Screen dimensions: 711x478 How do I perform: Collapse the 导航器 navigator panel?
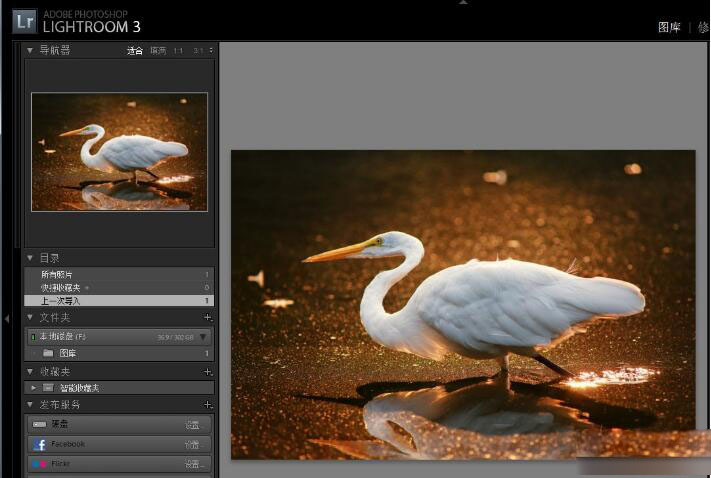[x=30, y=50]
